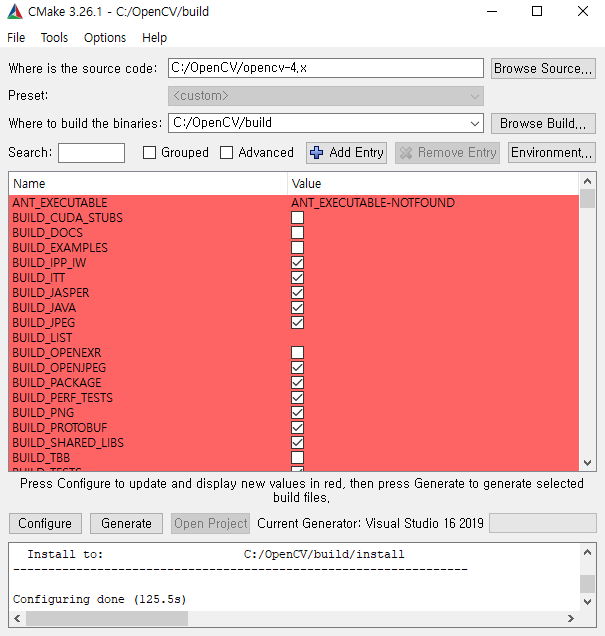Click the 'Configuring done (125.5s)' log line
Screen dimensions: 605x636
100,599
